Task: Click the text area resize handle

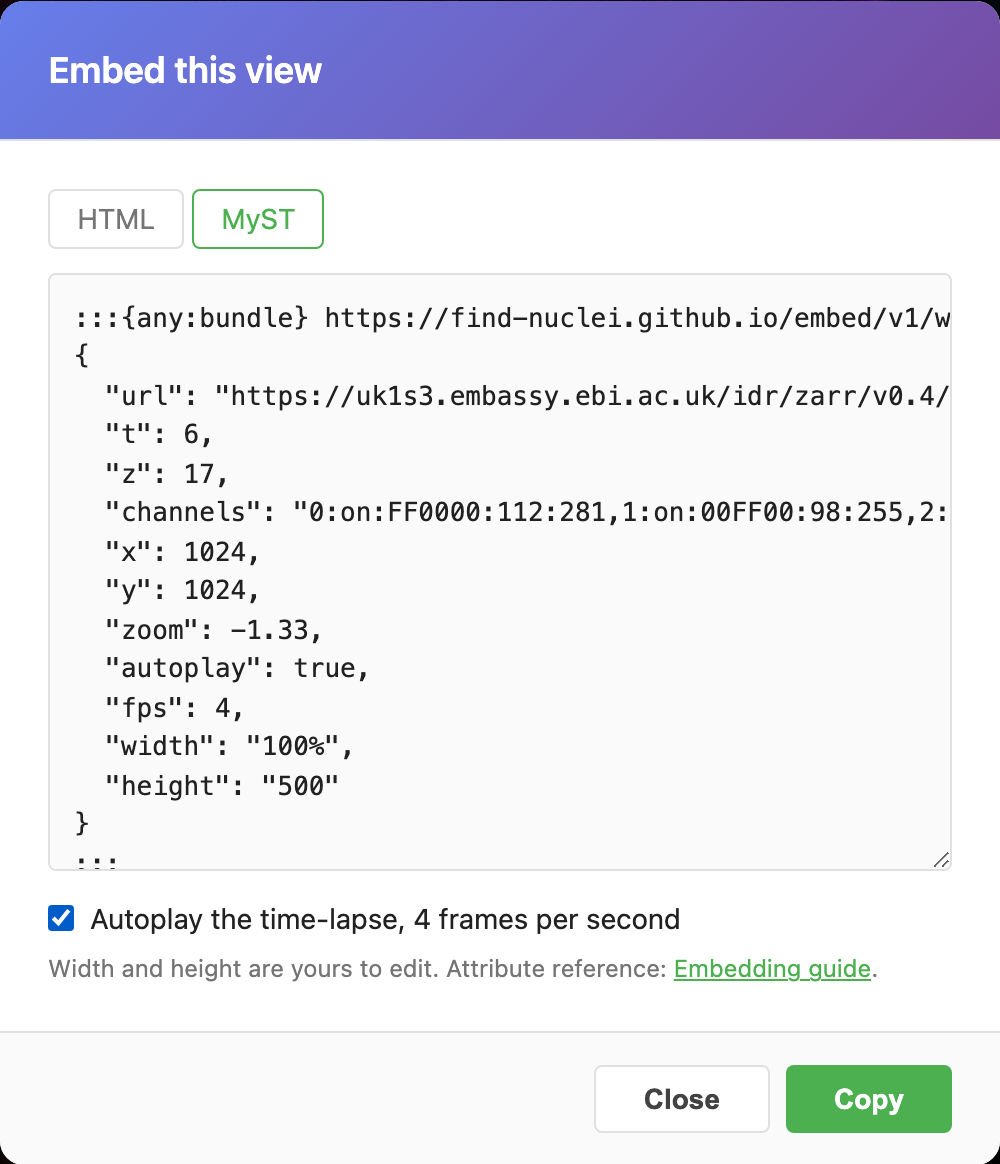Action: click(x=941, y=860)
